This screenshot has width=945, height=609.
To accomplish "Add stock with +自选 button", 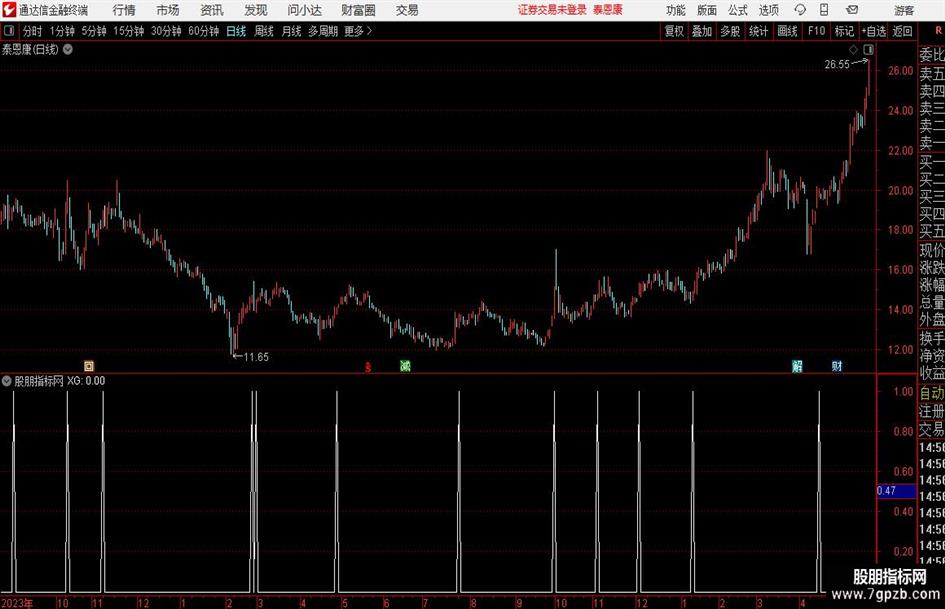I will tap(873, 31).
